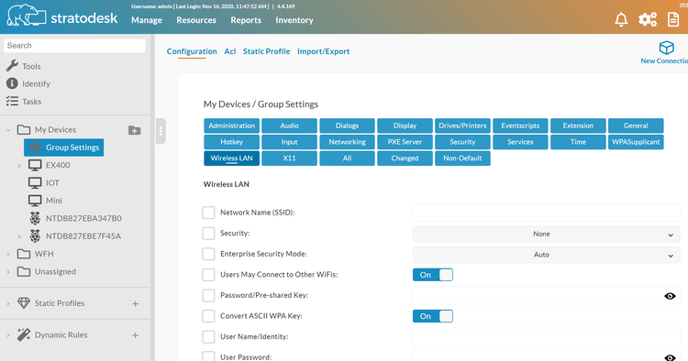
Task: Click the gear icon in Group Settings
Action: point(35,147)
